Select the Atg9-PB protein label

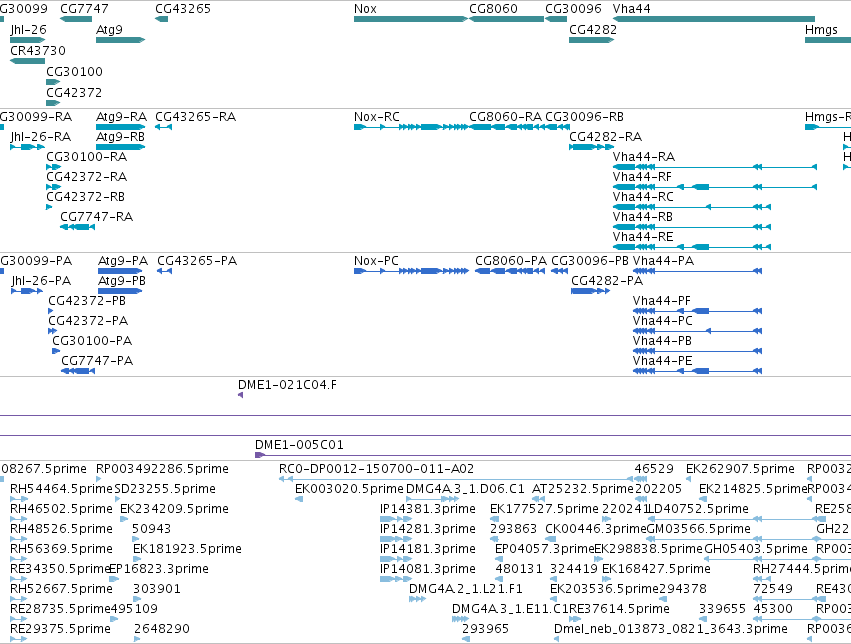coord(122,281)
